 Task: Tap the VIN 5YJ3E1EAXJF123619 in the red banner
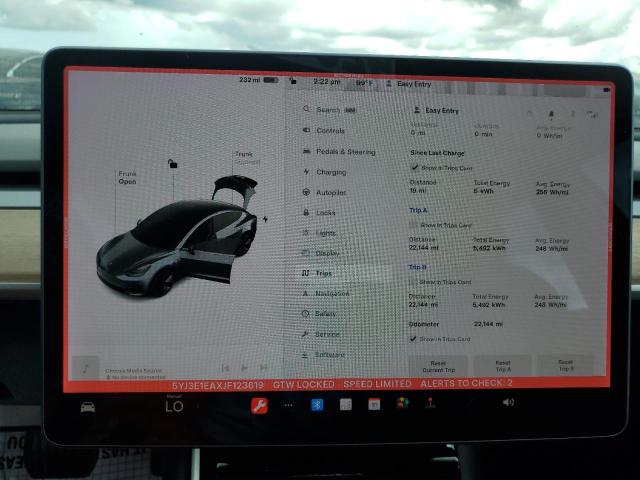tap(218, 386)
